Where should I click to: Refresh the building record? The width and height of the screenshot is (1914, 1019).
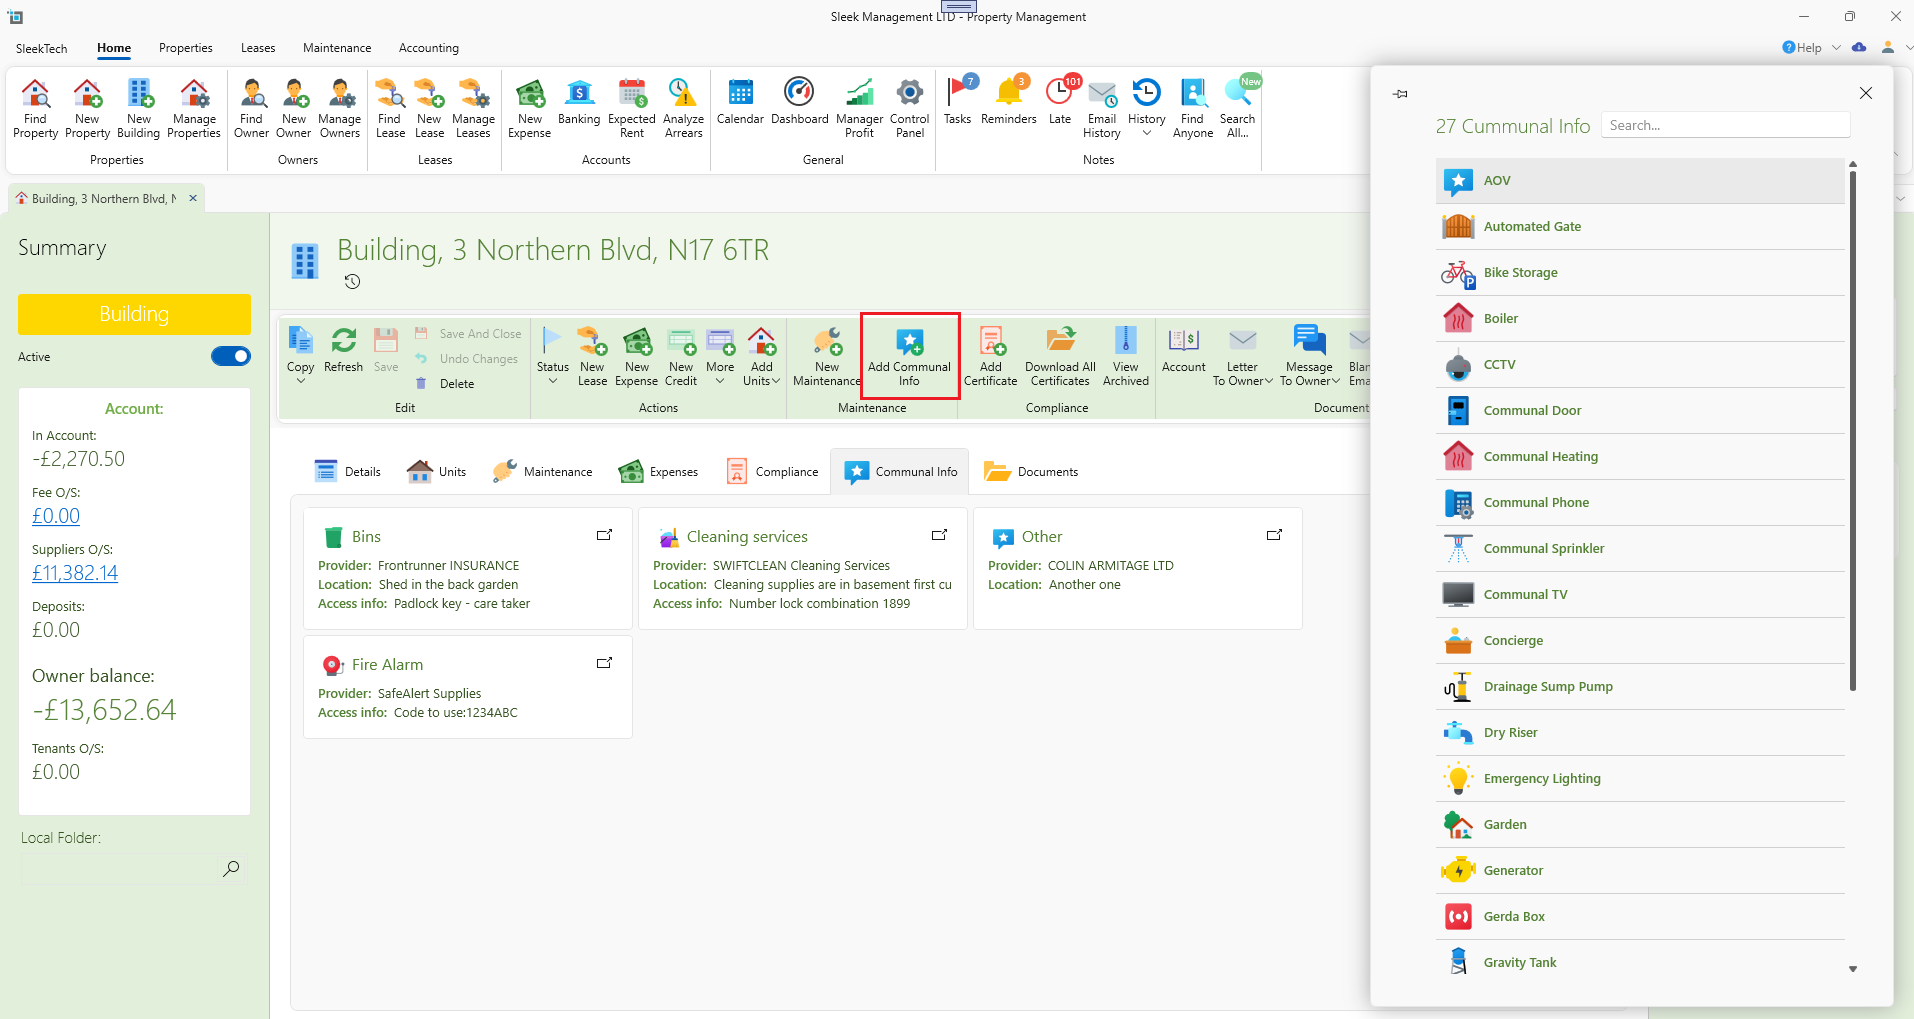tap(343, 350)
